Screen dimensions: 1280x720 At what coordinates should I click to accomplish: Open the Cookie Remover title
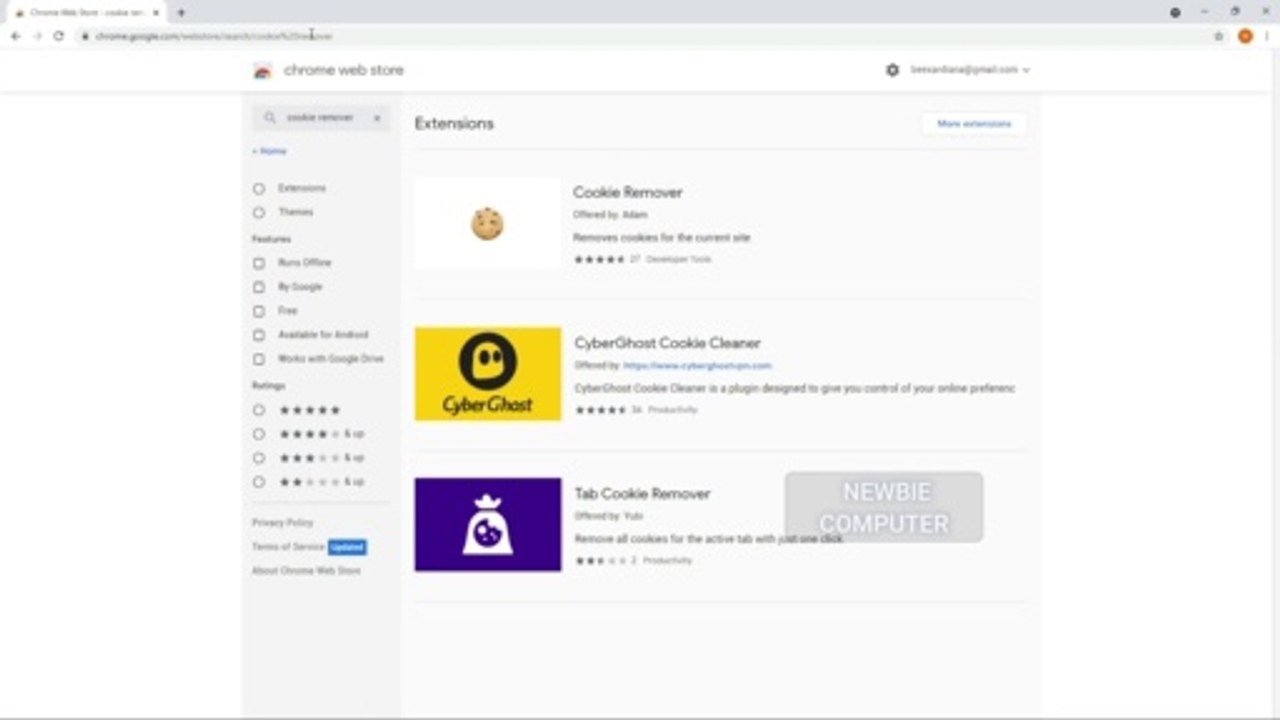[x=627, y=192]
